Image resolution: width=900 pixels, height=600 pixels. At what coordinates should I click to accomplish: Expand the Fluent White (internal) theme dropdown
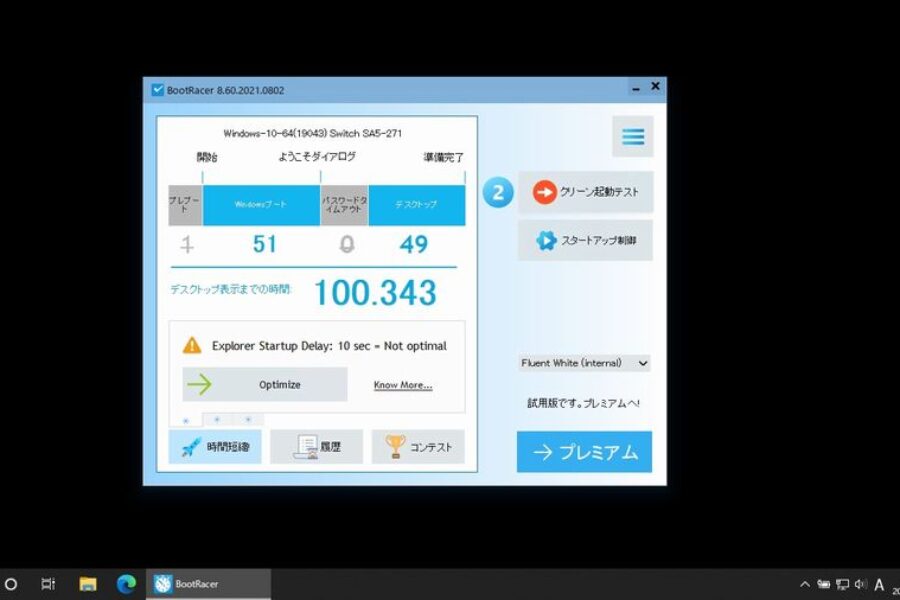pos(584,363)
